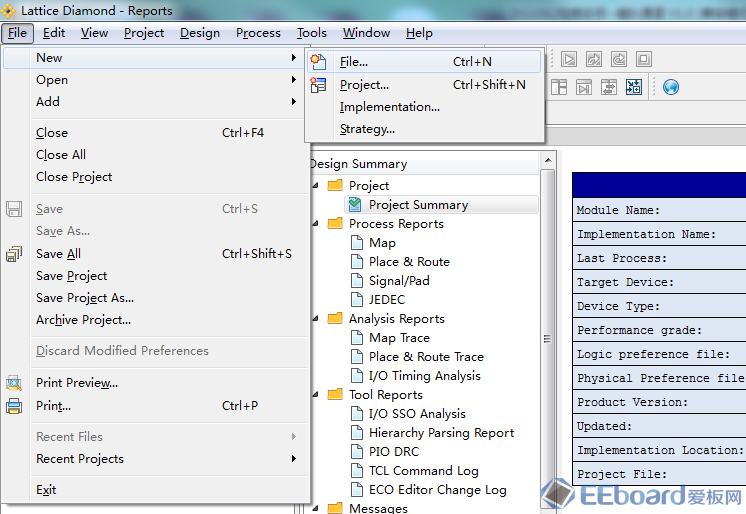
Task: Click the Stop process square icon
Action: click(644, 59)
